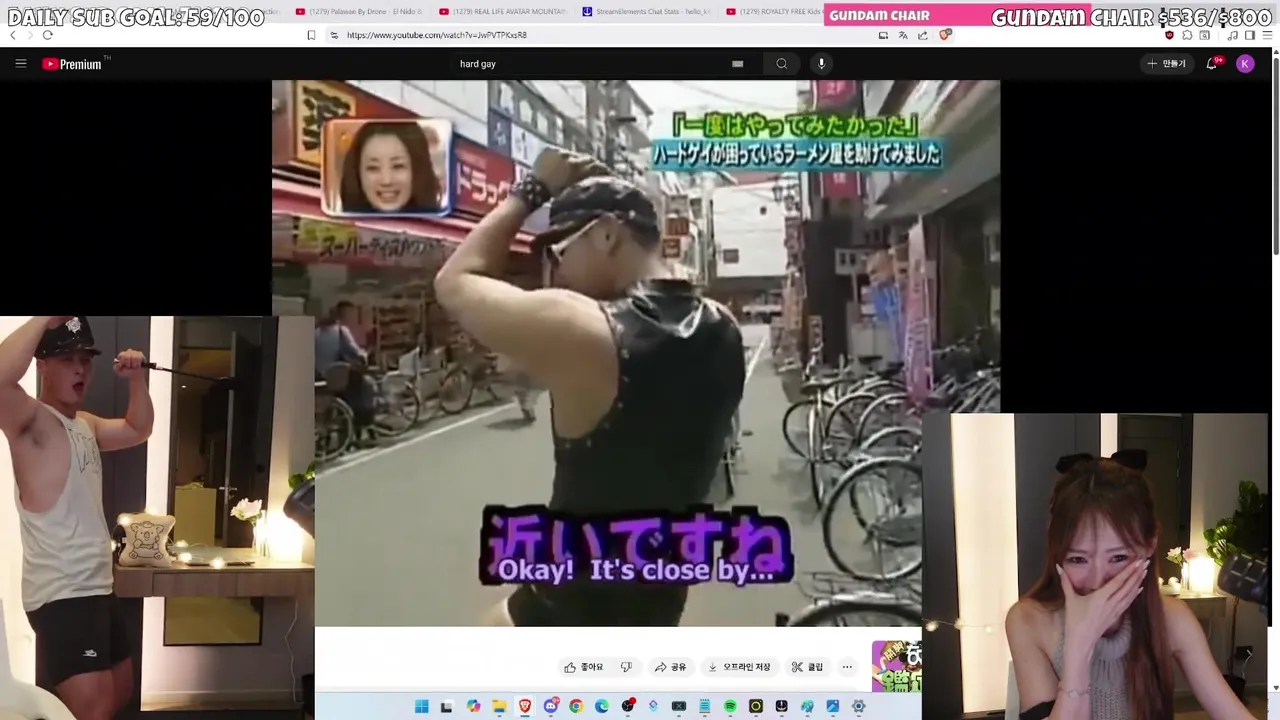Open OBS Studio from the taskbar
Screen dimensions: 1280x720
pos(627,706)
